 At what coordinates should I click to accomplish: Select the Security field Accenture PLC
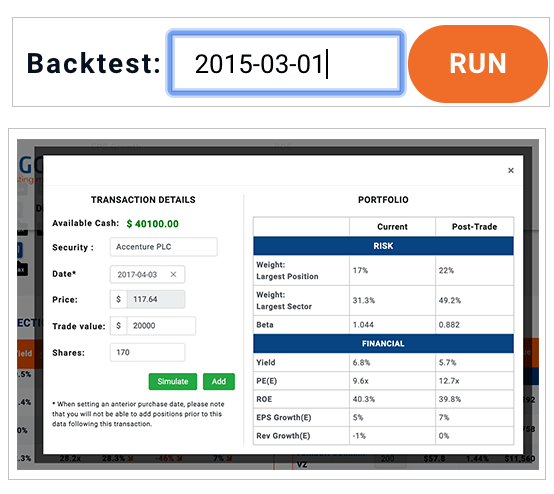click(164, 247)
